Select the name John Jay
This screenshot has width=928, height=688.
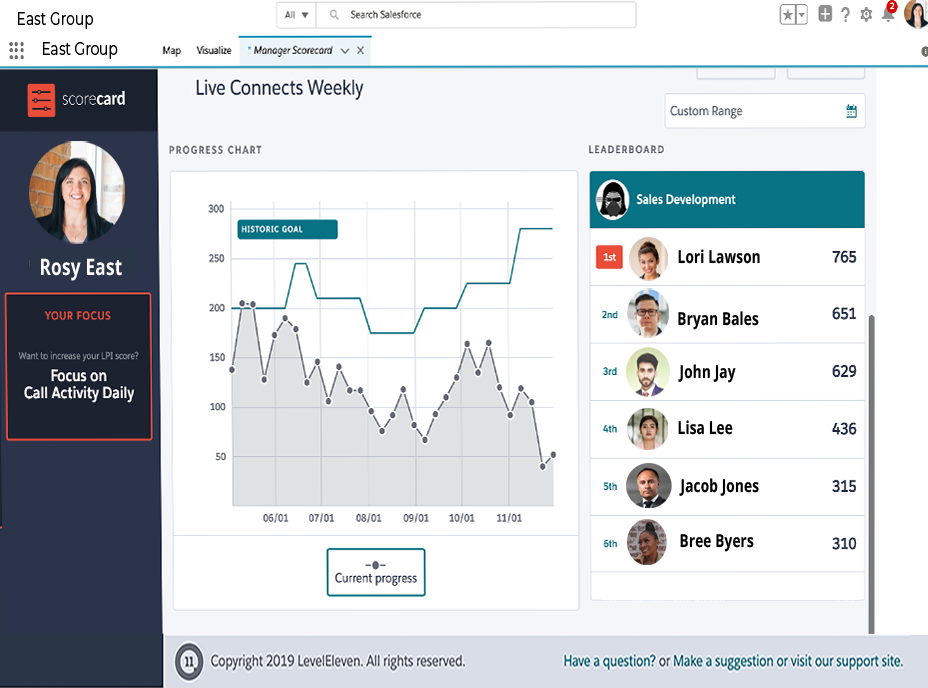tap(707, 372)
